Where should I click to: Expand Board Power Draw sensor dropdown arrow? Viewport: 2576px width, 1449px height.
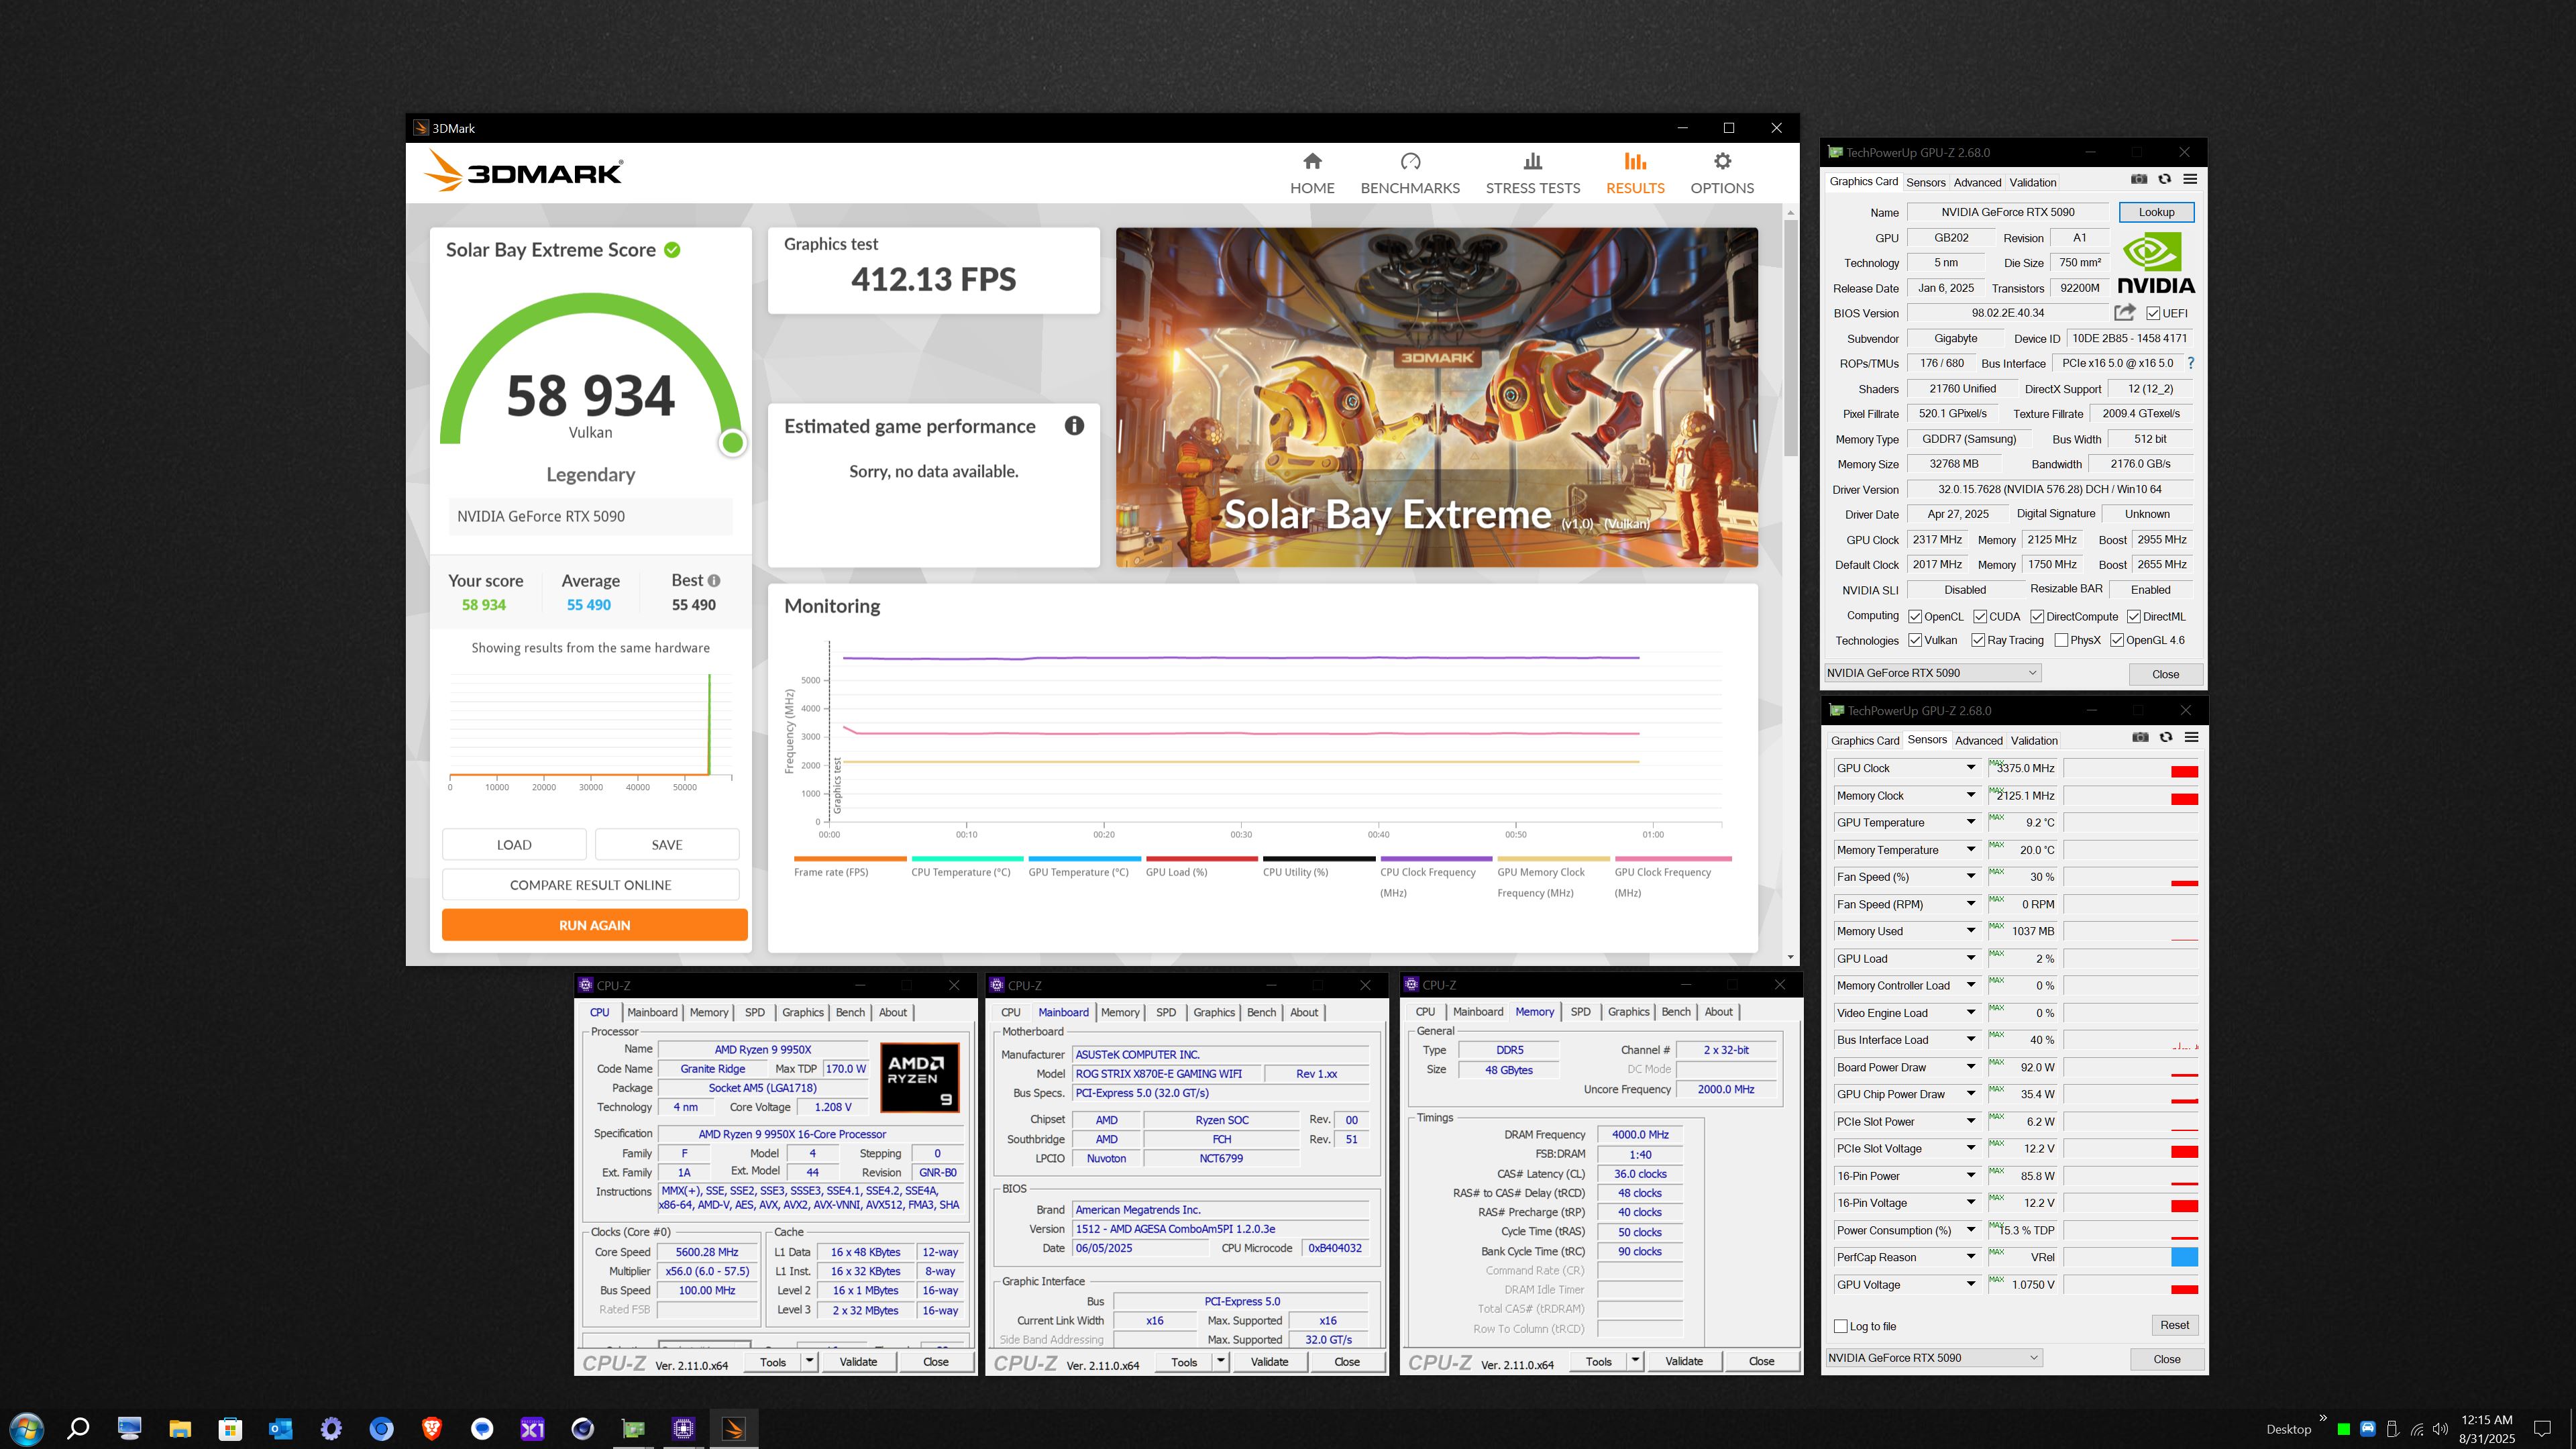click(1971, 1067)
